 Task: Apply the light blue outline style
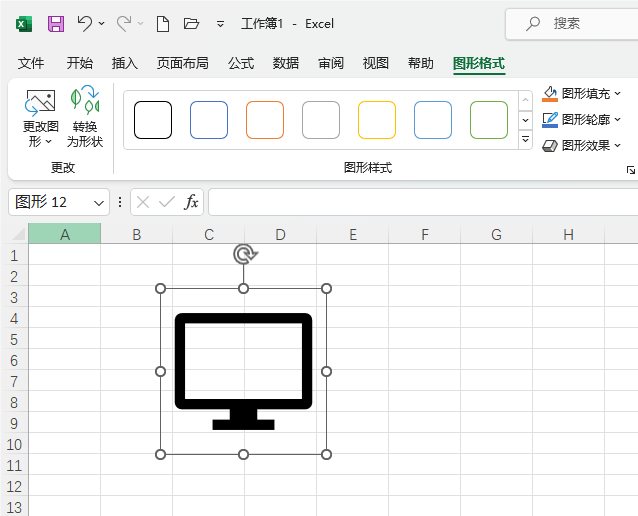click(433, 120)
